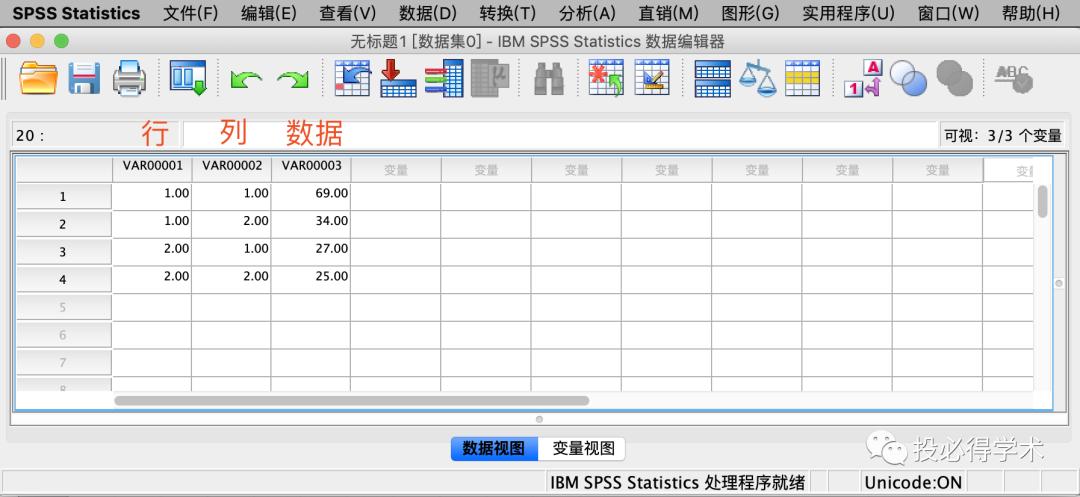The width and height of the screenshot is (1080, 497).
Task: Click VAR00001 cell in row 1
Action: point(152,196)
